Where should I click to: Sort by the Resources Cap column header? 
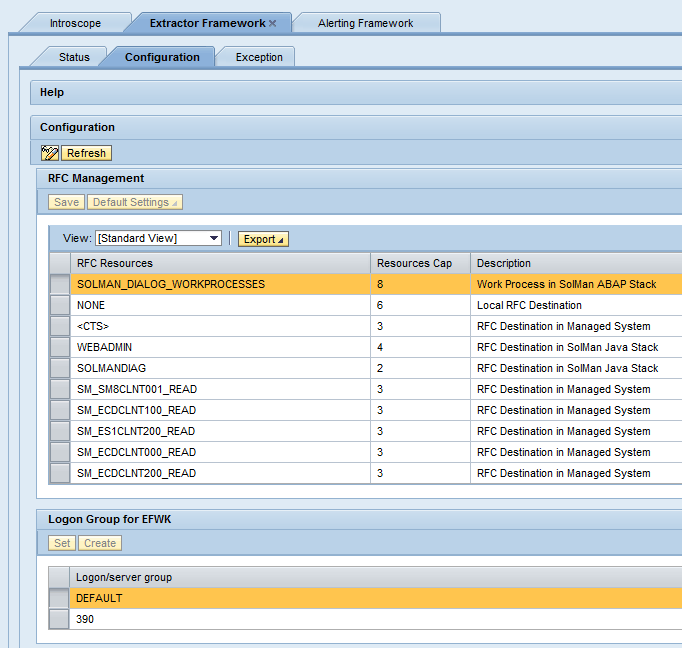click(414, 263)
